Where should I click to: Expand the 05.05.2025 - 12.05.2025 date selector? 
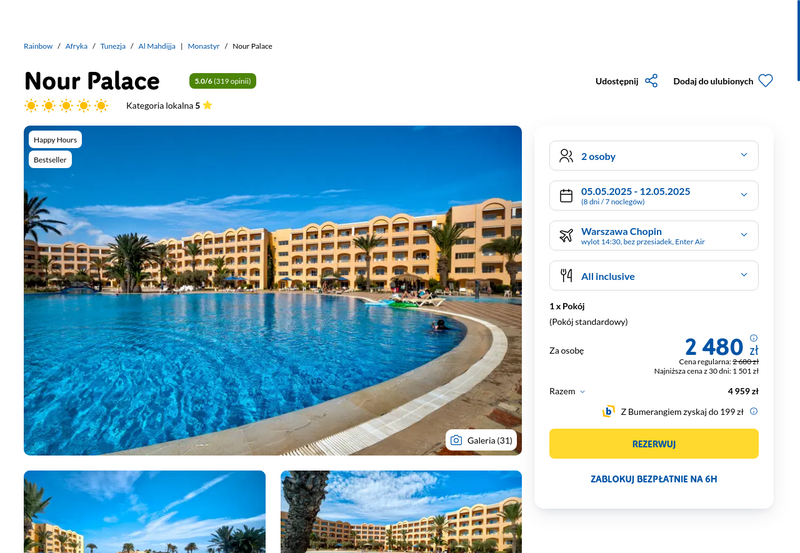[x=654, y=196]
